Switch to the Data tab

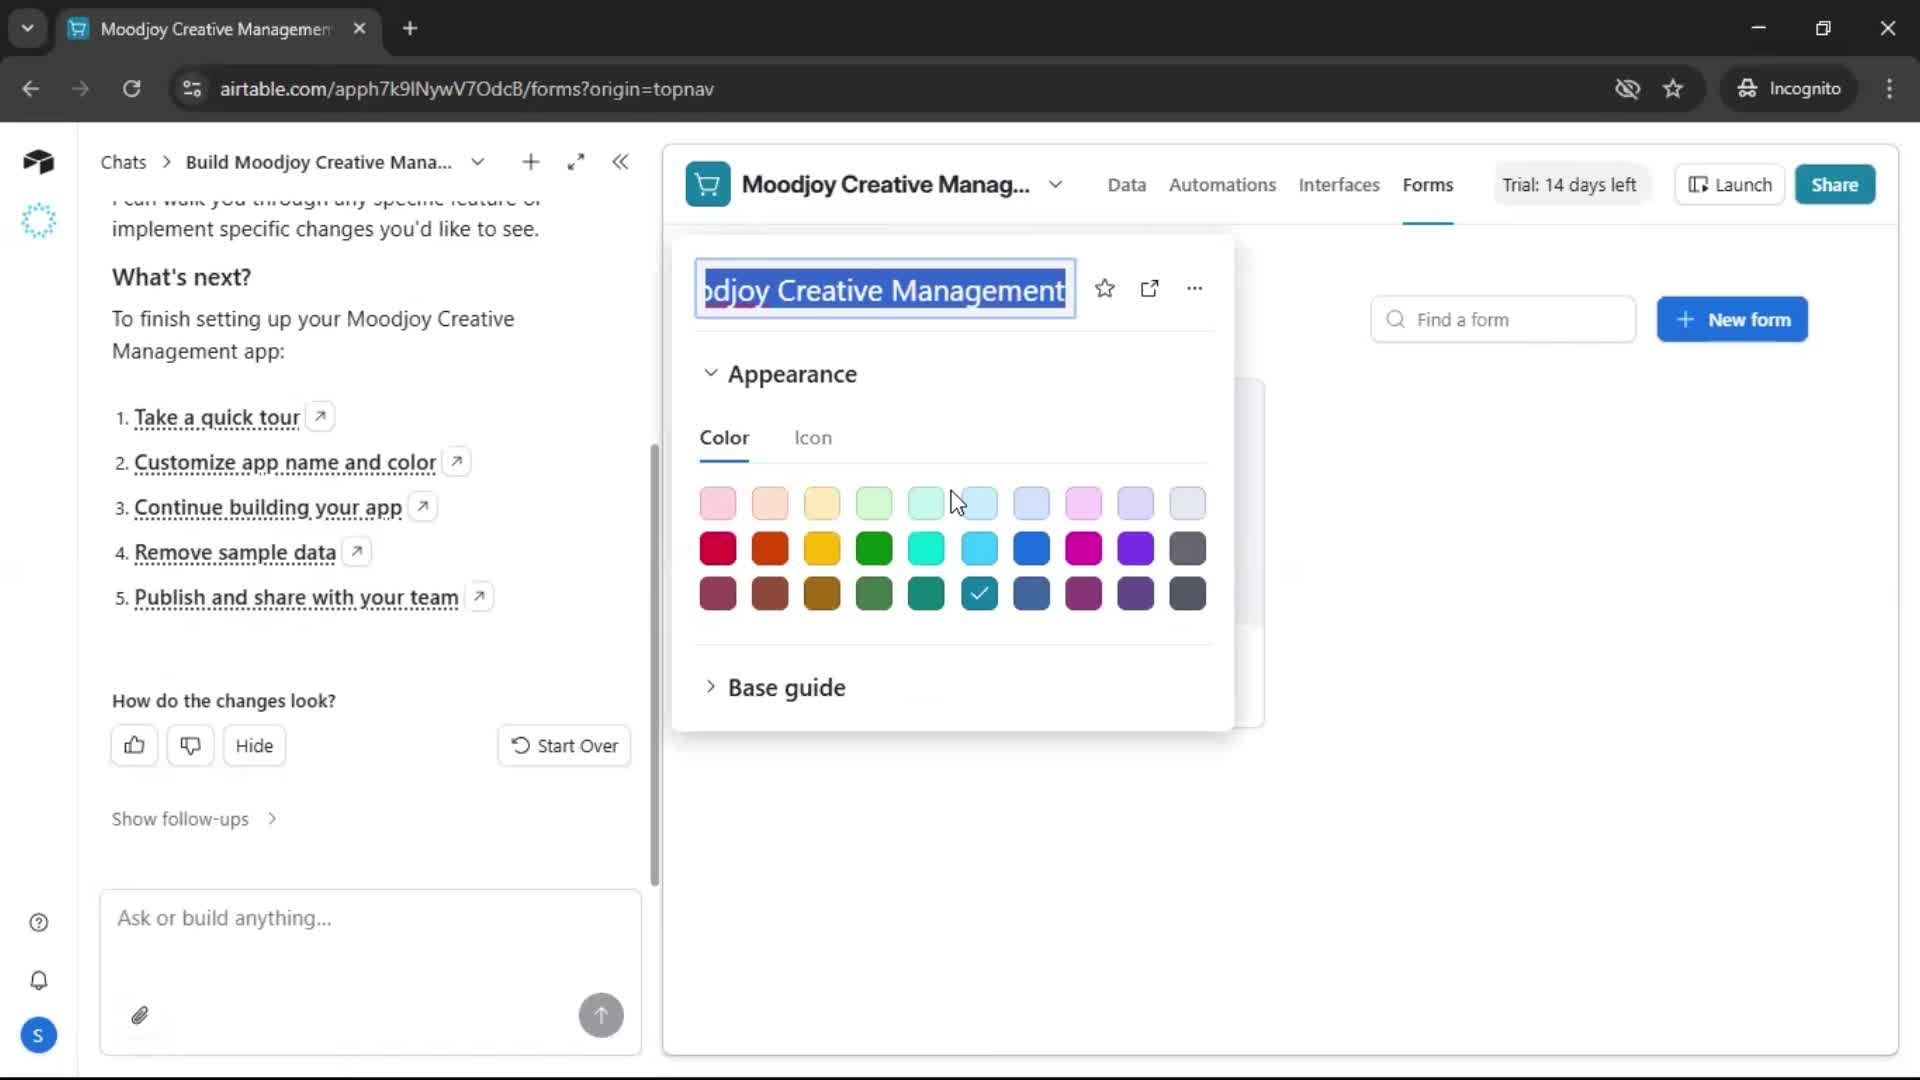click(1126, 185)
